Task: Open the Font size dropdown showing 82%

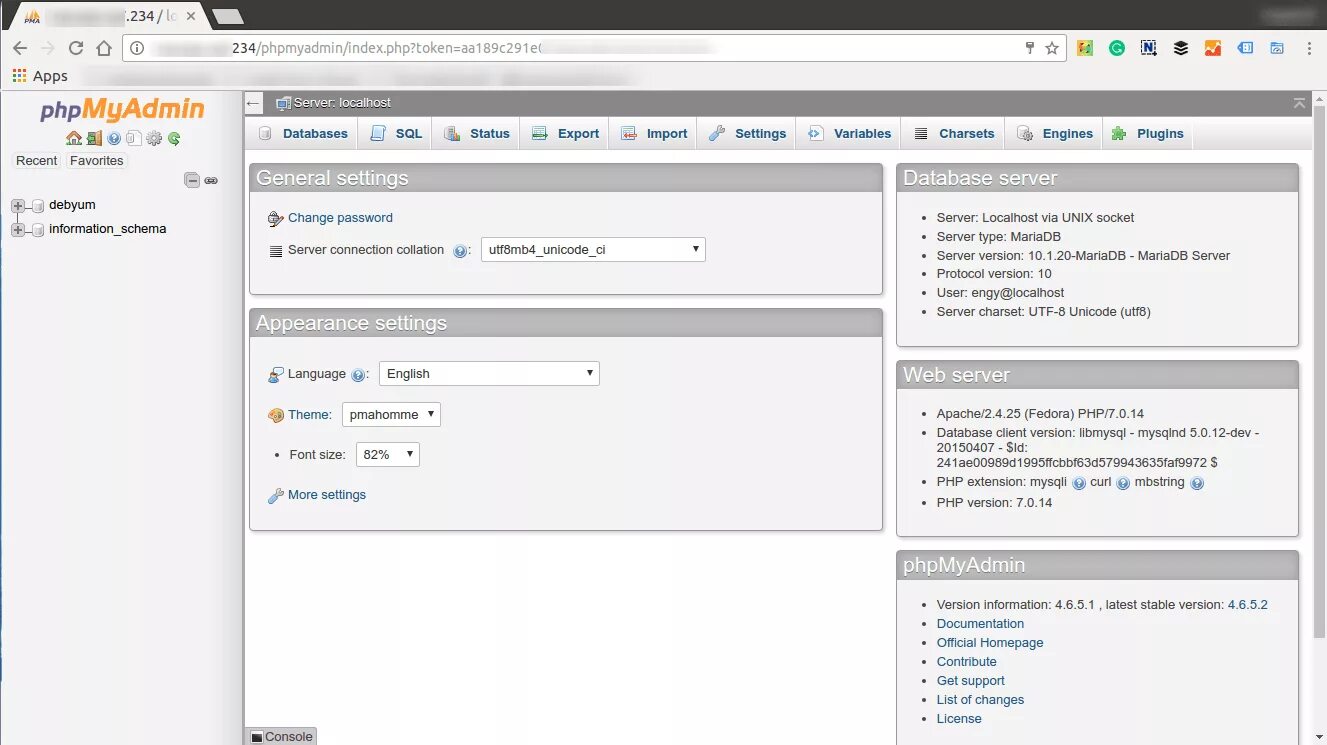Action: click(x=388, y=454)
